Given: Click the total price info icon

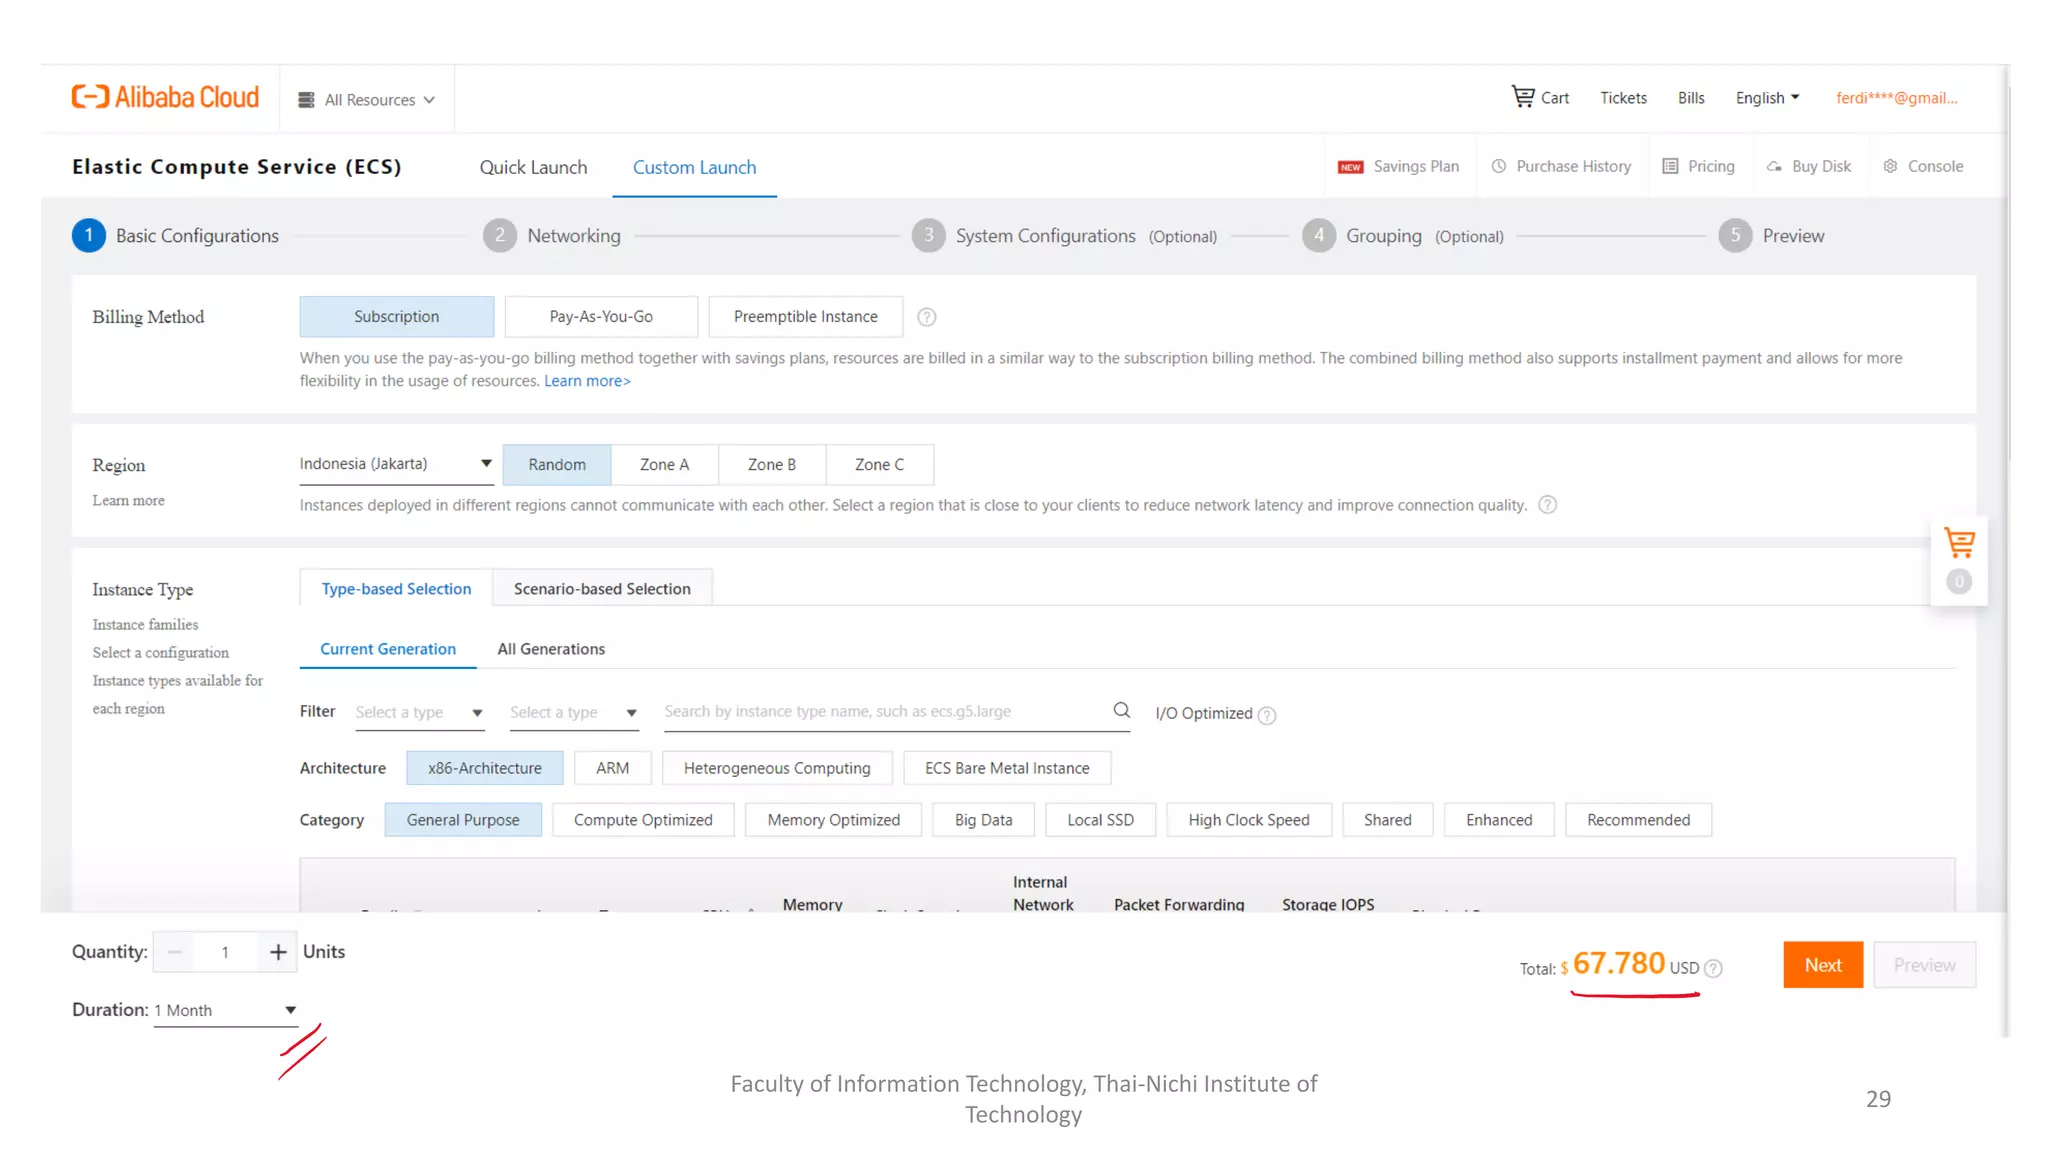Looking at the screenshot, I should pyautogui.click(x=1713, y=968).
